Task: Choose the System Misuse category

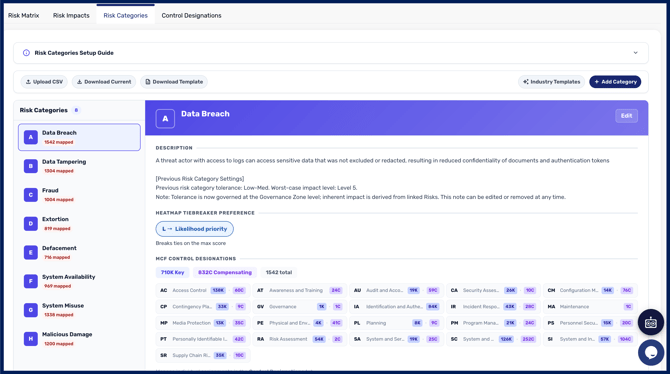Action: pos(79,310)
